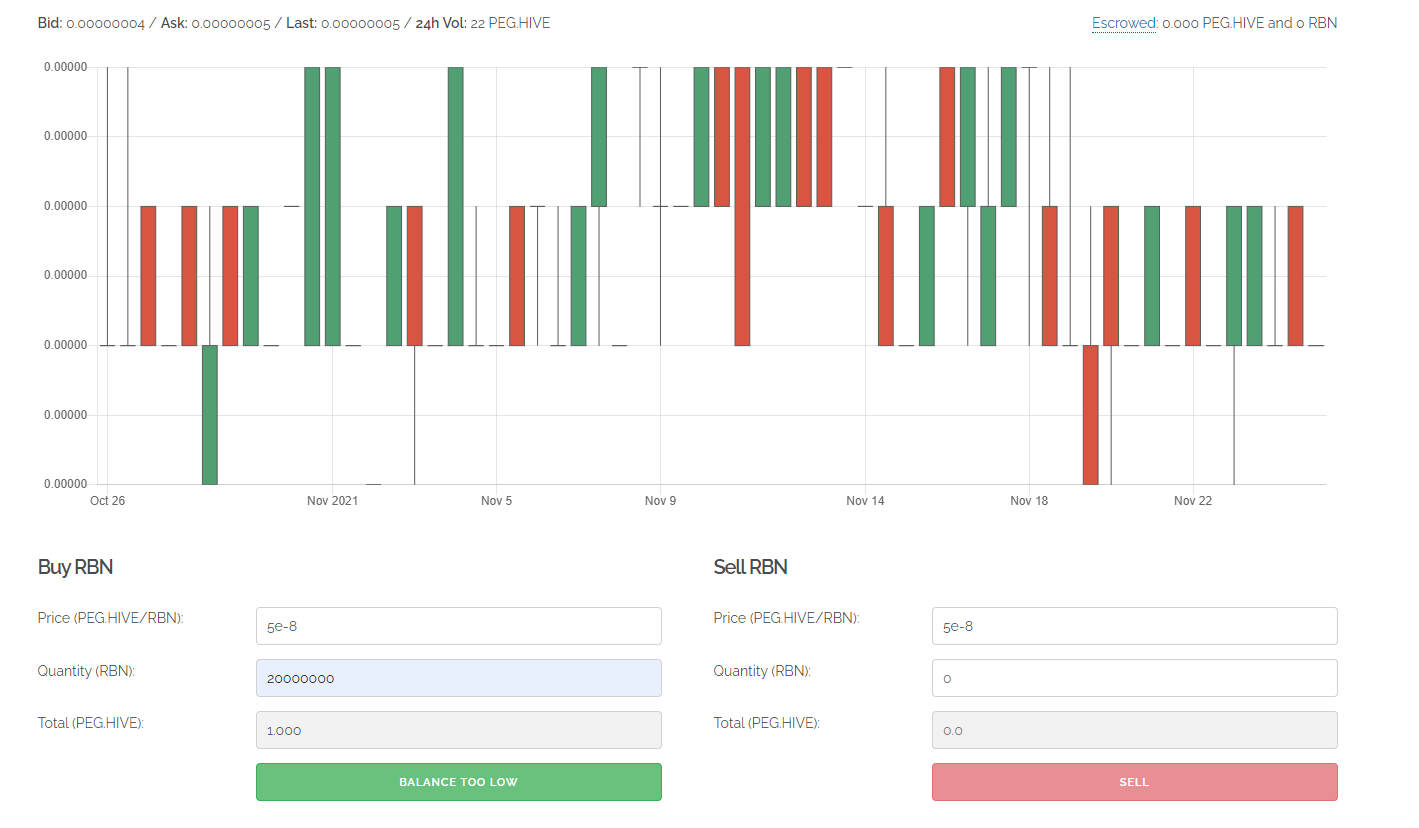
Task: Click escrowed balance text '0.000 PEG.HIVE and 0 RBN'
Action: click(x=1249, y=23)
